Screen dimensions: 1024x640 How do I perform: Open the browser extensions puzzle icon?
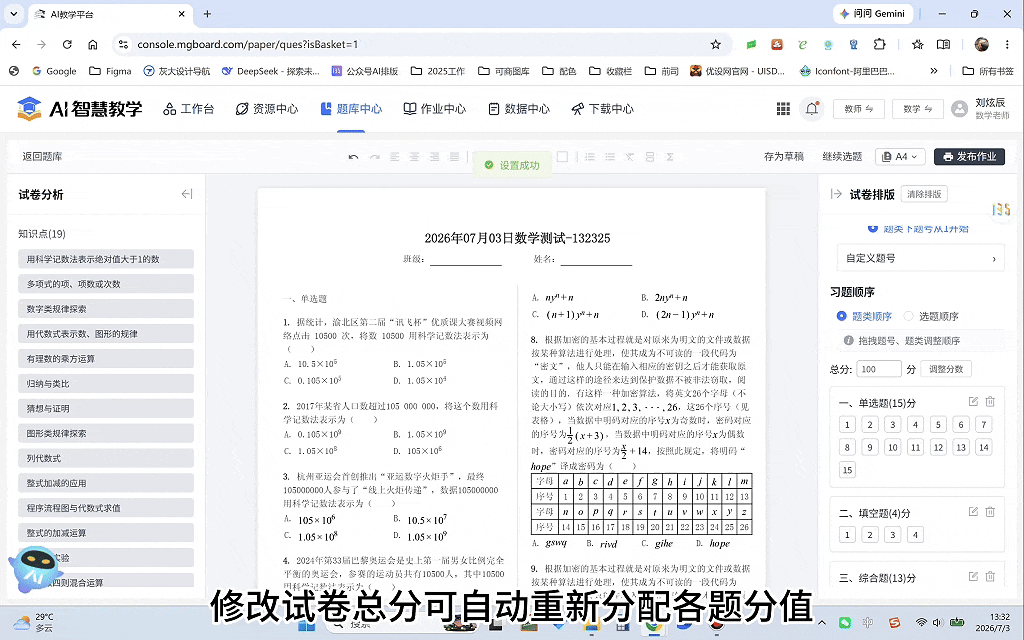click(880, 44)
